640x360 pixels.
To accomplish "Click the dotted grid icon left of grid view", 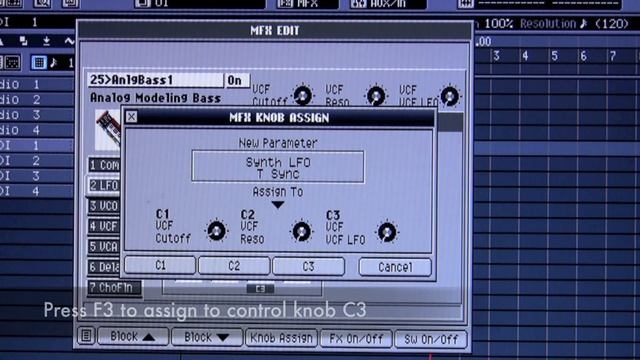I will pos(12,62).
